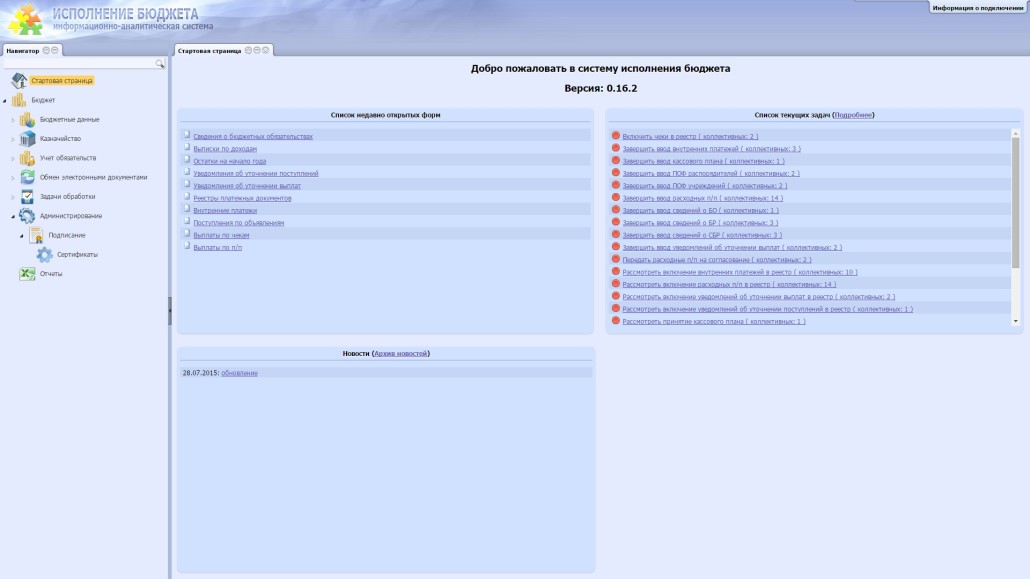Click the Обмен электронными документами sync icon
The width and height of the screenshot is (1030, 579).
(x=27, y=177)
